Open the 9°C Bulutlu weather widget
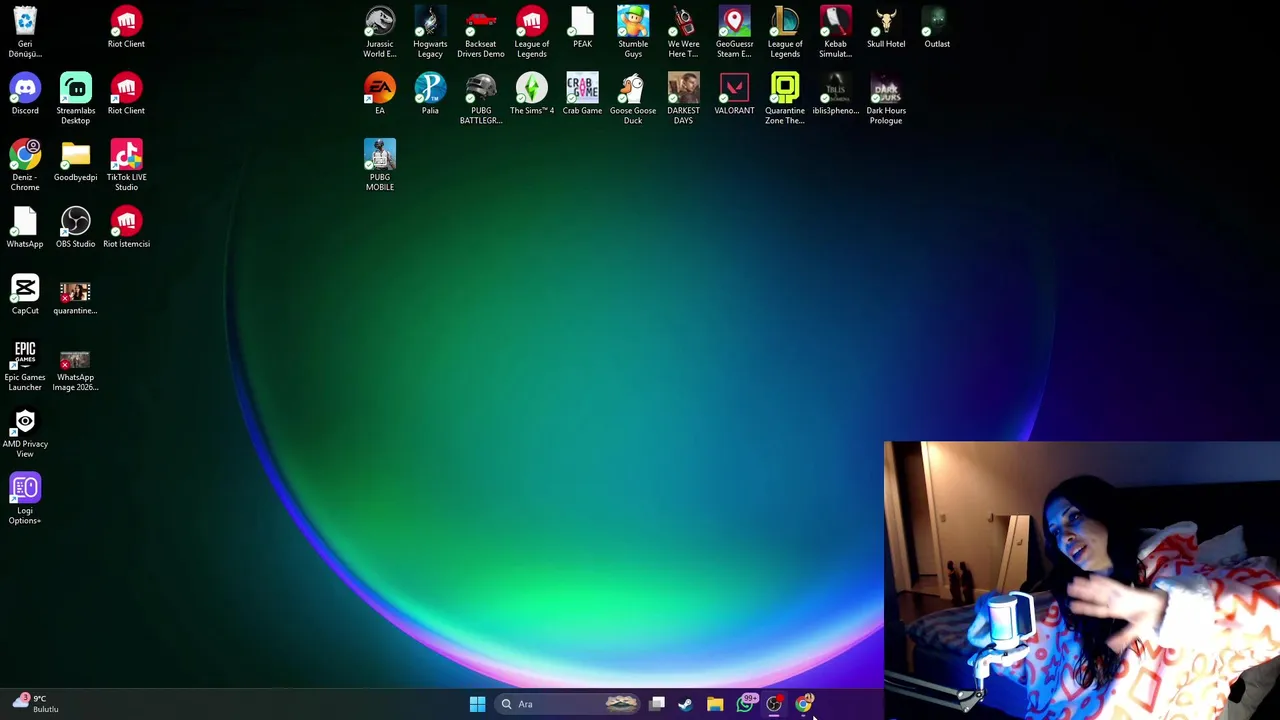The height and width of the screenshot is (720, 1280). pos(35,704)
